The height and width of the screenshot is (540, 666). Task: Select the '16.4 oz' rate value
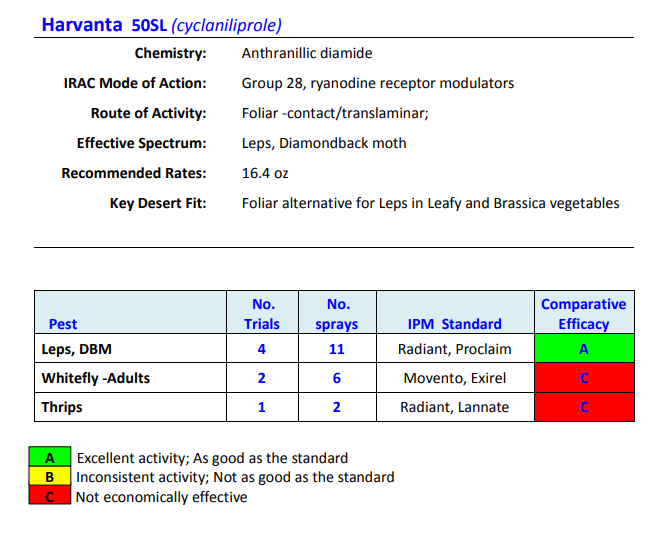[265, 173]
